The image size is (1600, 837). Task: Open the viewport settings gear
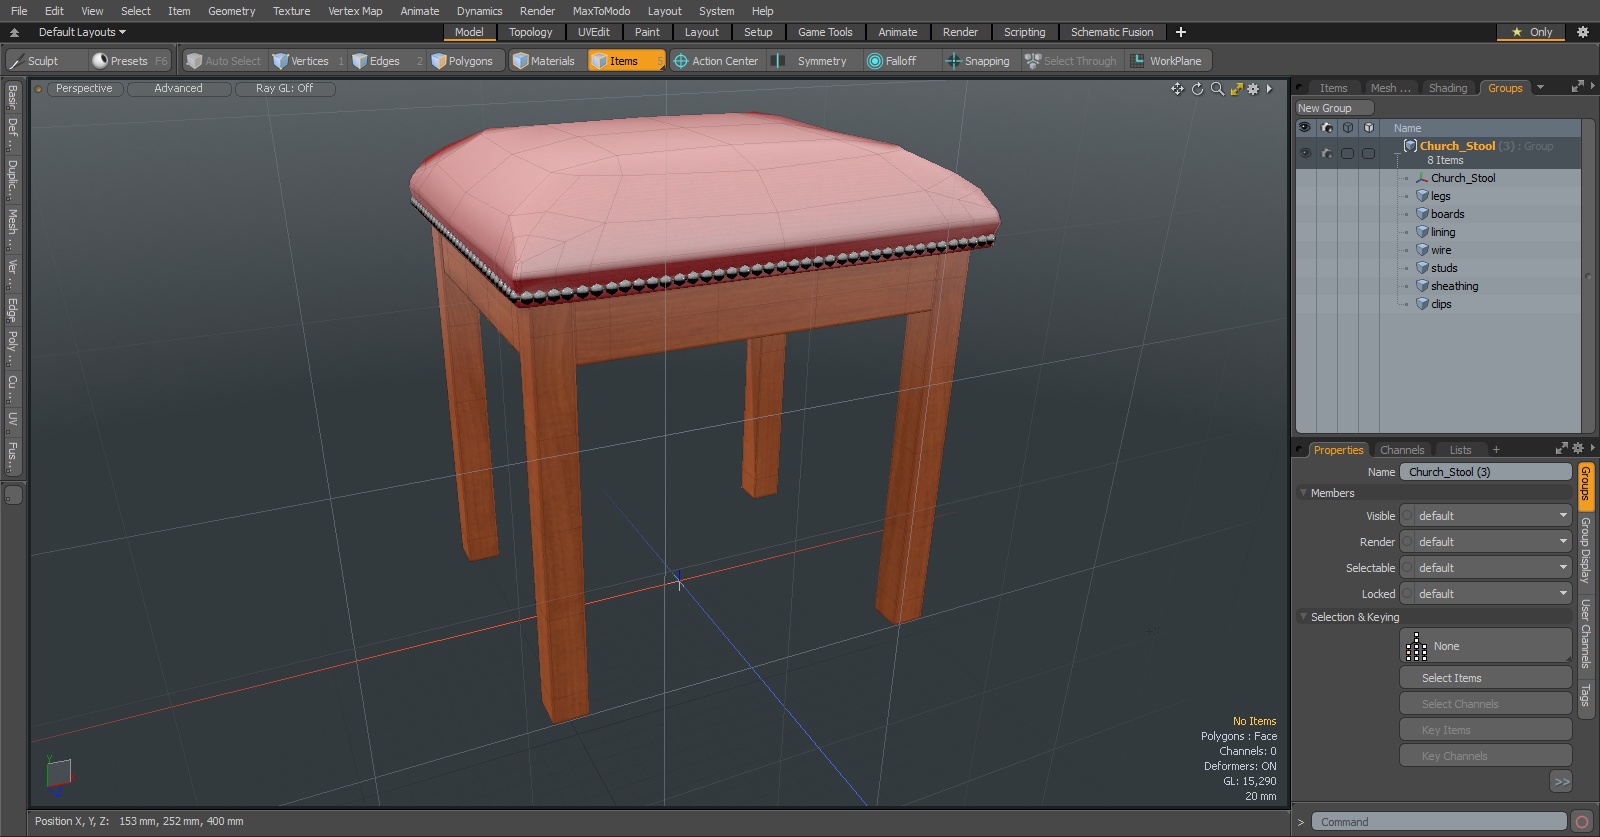1253,89
